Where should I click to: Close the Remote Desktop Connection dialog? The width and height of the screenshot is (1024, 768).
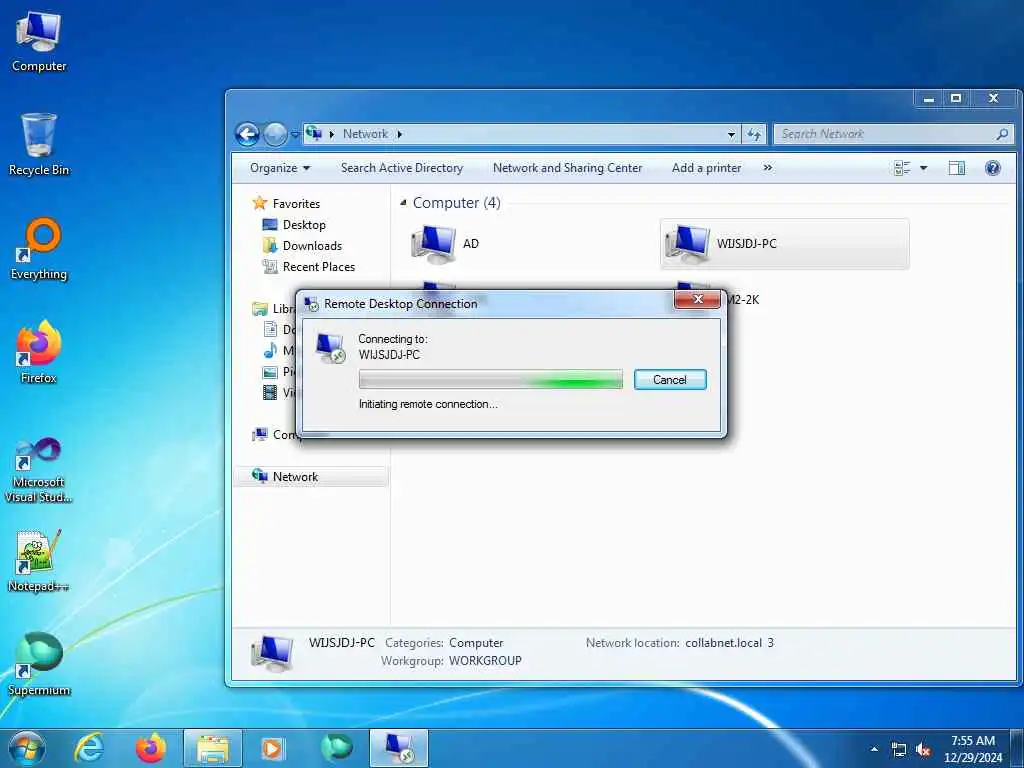click(697, 299)
